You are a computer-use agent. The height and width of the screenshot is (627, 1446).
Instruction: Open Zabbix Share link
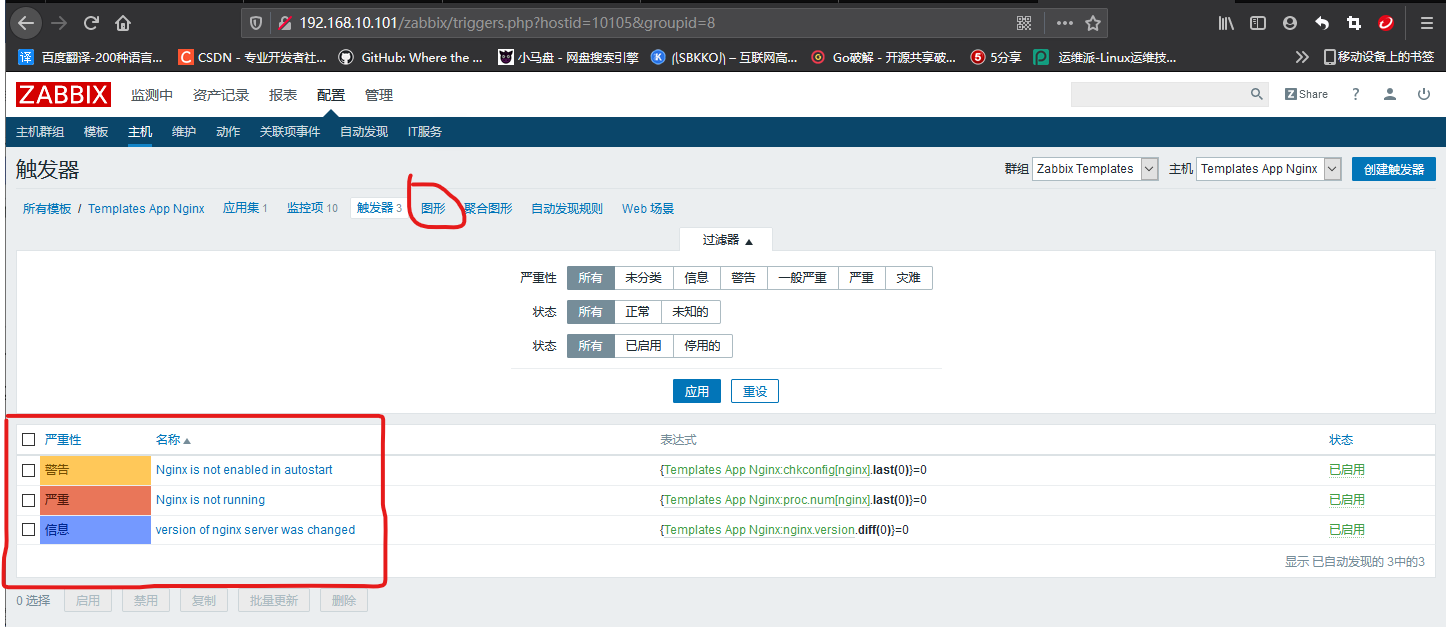pos(1306,94)
